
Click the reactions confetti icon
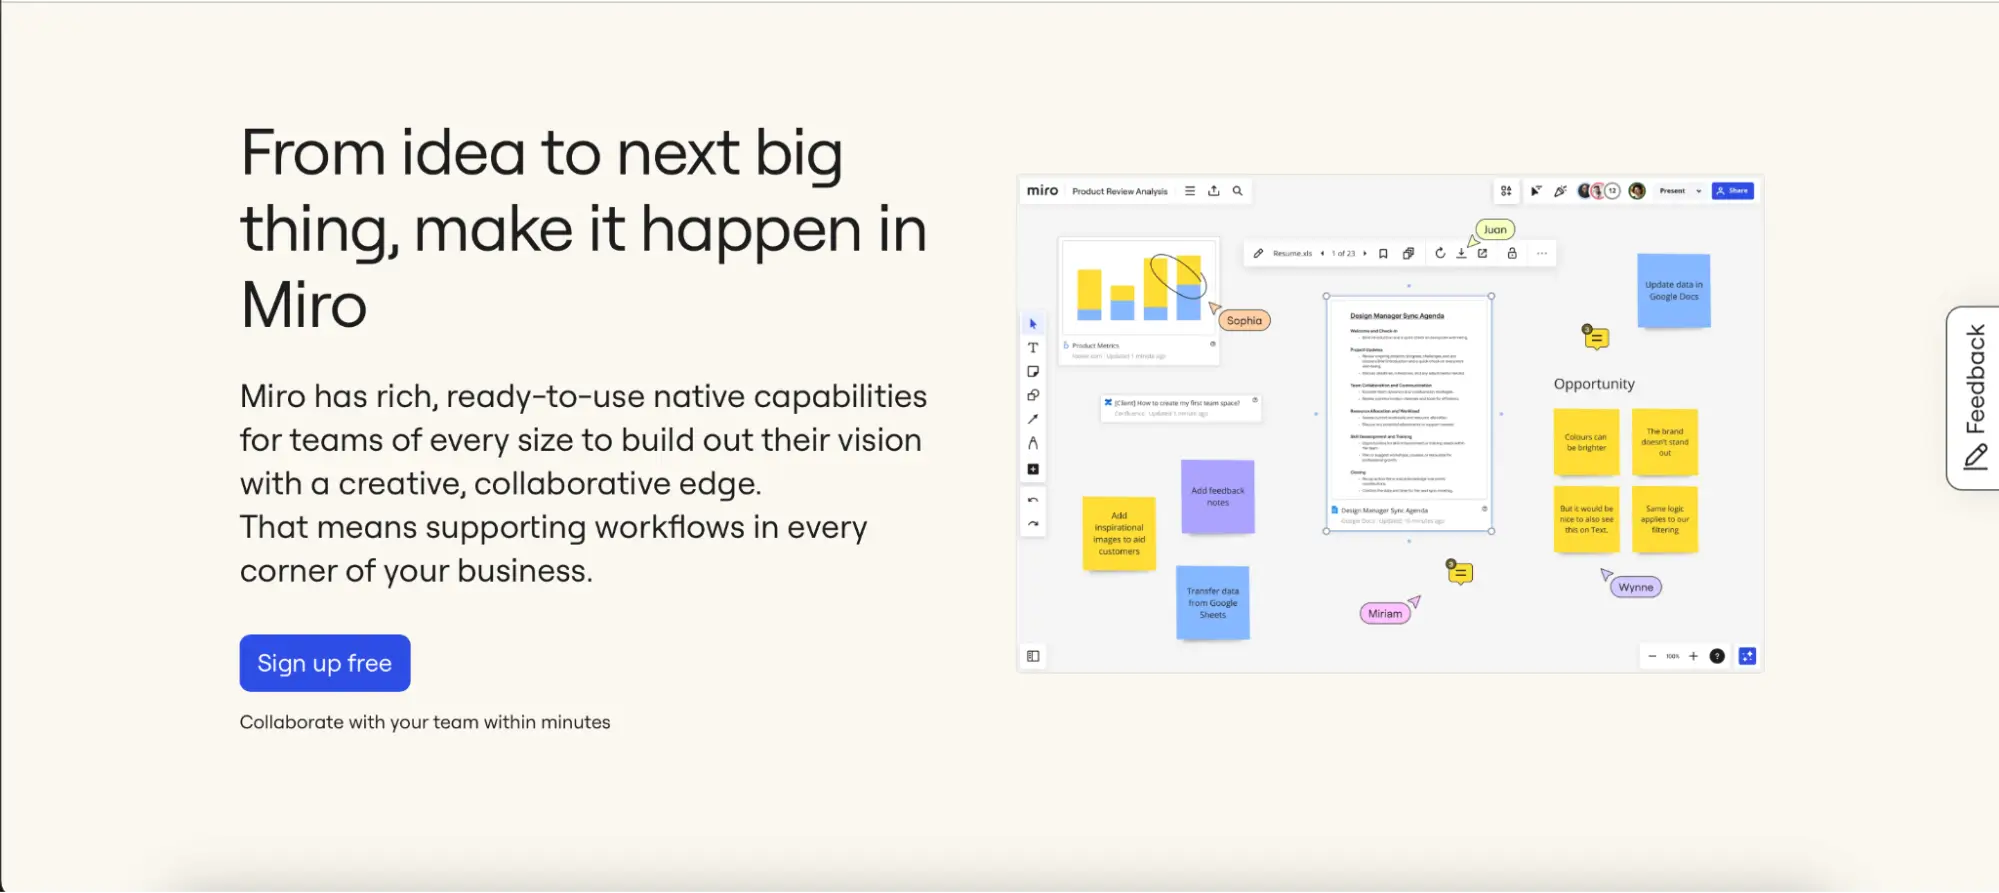click(1560, 191)
